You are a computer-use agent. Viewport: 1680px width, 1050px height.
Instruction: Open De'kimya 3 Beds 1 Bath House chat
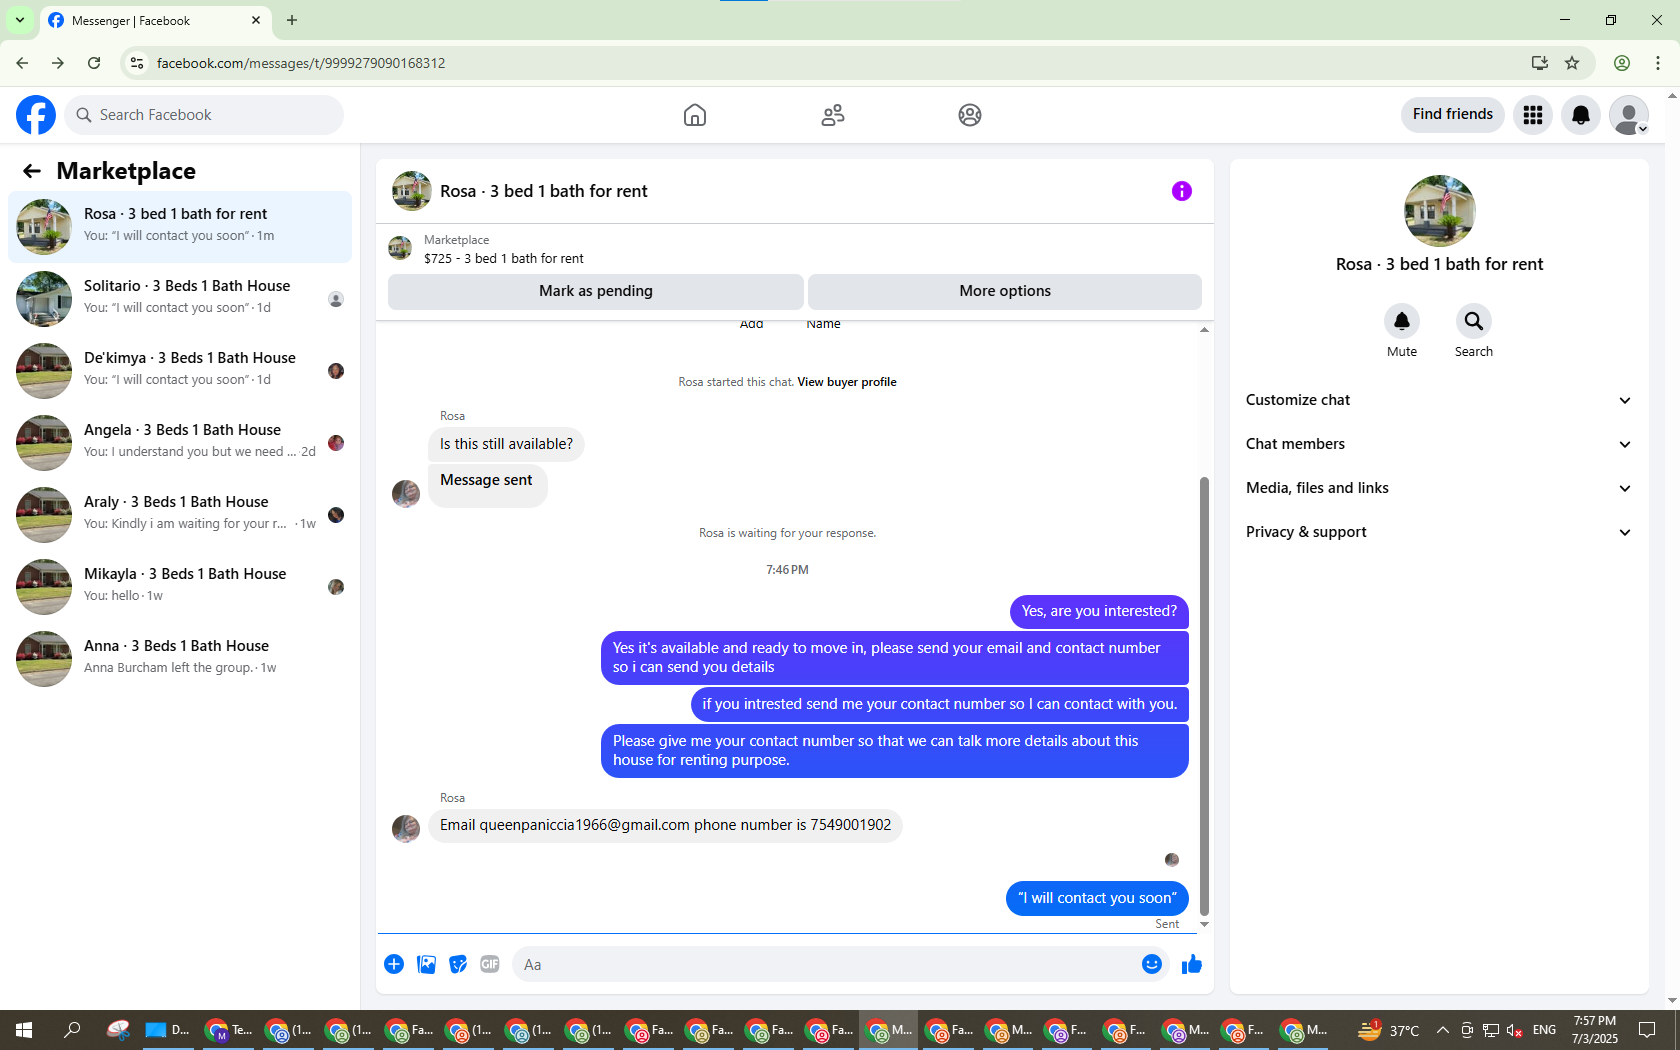point(180,371)
